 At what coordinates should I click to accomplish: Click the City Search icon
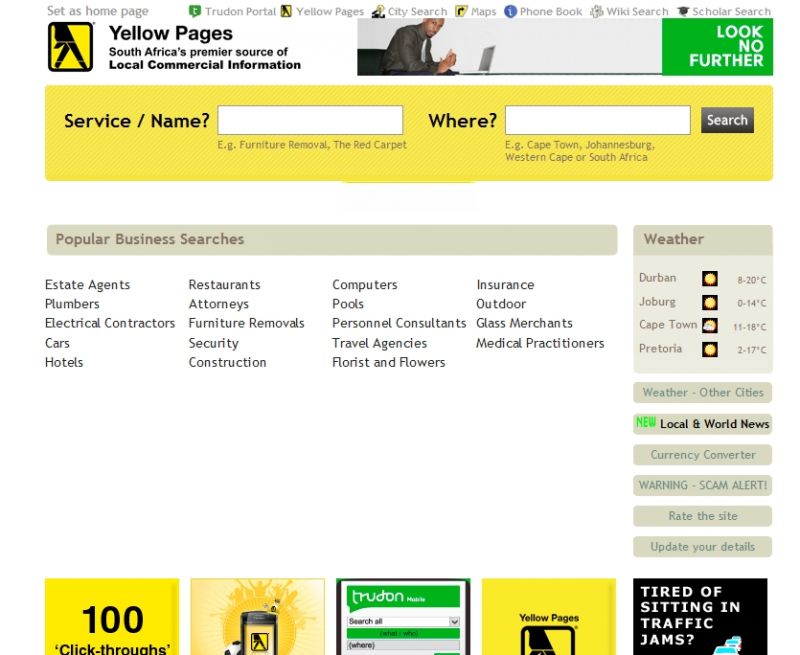378,11
